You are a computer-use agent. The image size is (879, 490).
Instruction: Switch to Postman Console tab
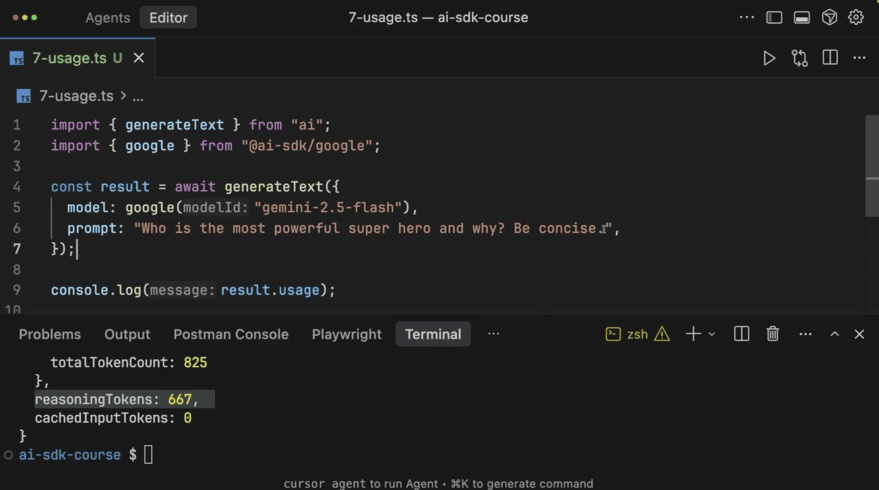pos(231,334)
